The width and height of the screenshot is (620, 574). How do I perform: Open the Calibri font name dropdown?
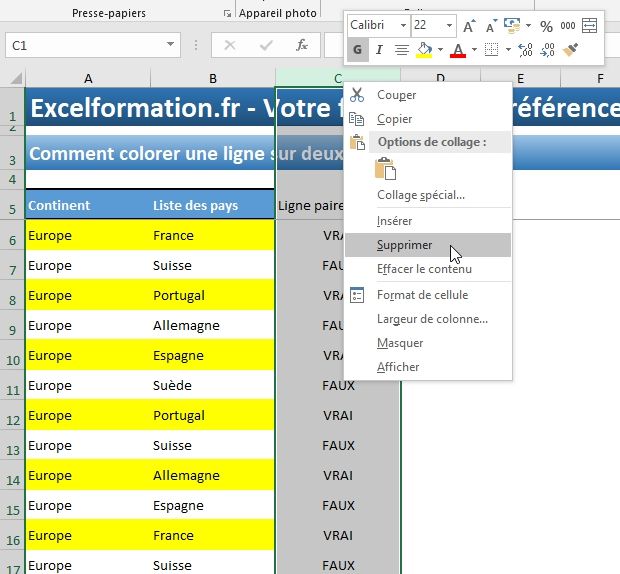pyautogui.click(x=403, y=25)
